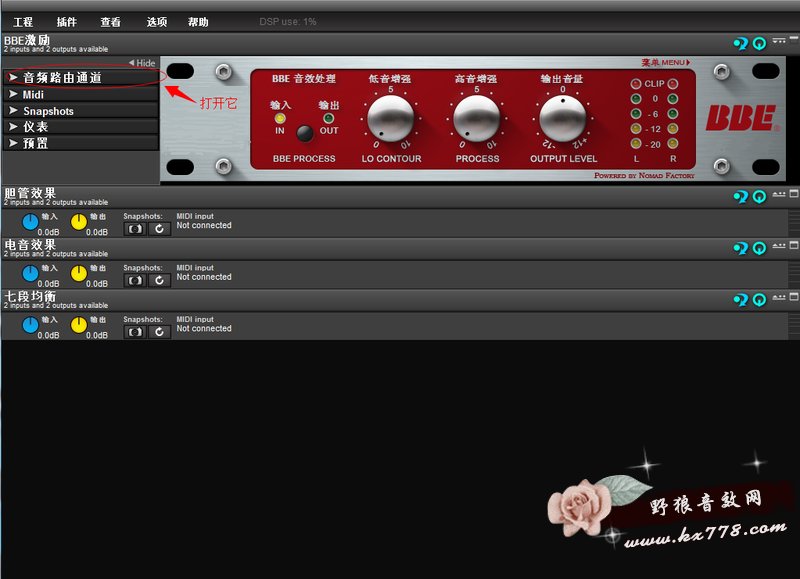Expand the 预置 section
The image size is (800, 579).
(x=81, y=143)
